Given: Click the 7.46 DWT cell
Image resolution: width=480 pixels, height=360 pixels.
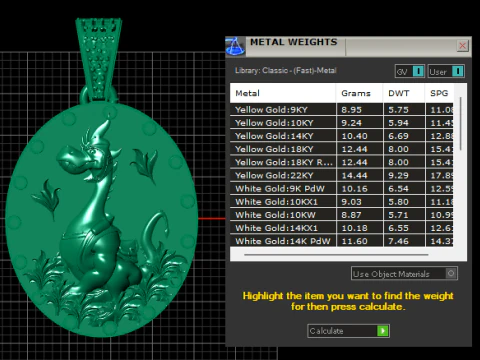Looking at the screenshot, I should 404,241.
